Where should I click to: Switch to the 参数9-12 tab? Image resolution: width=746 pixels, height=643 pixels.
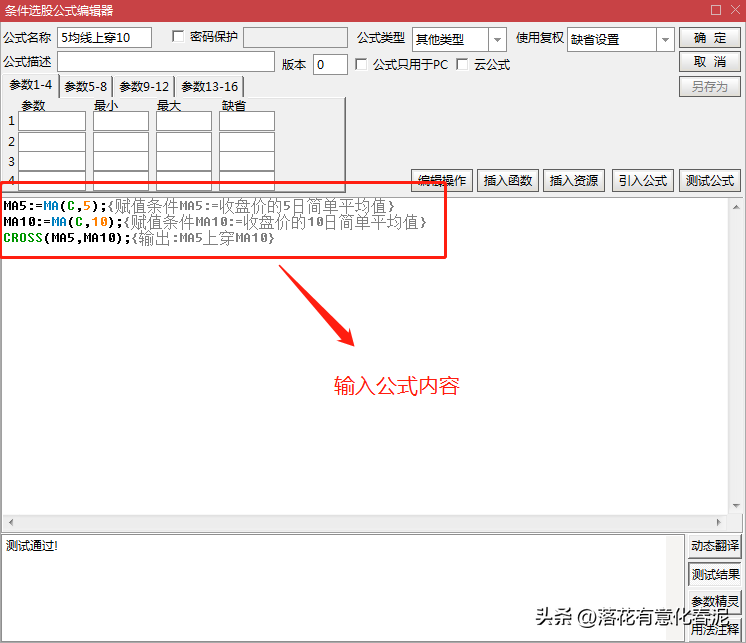[144, 87]
